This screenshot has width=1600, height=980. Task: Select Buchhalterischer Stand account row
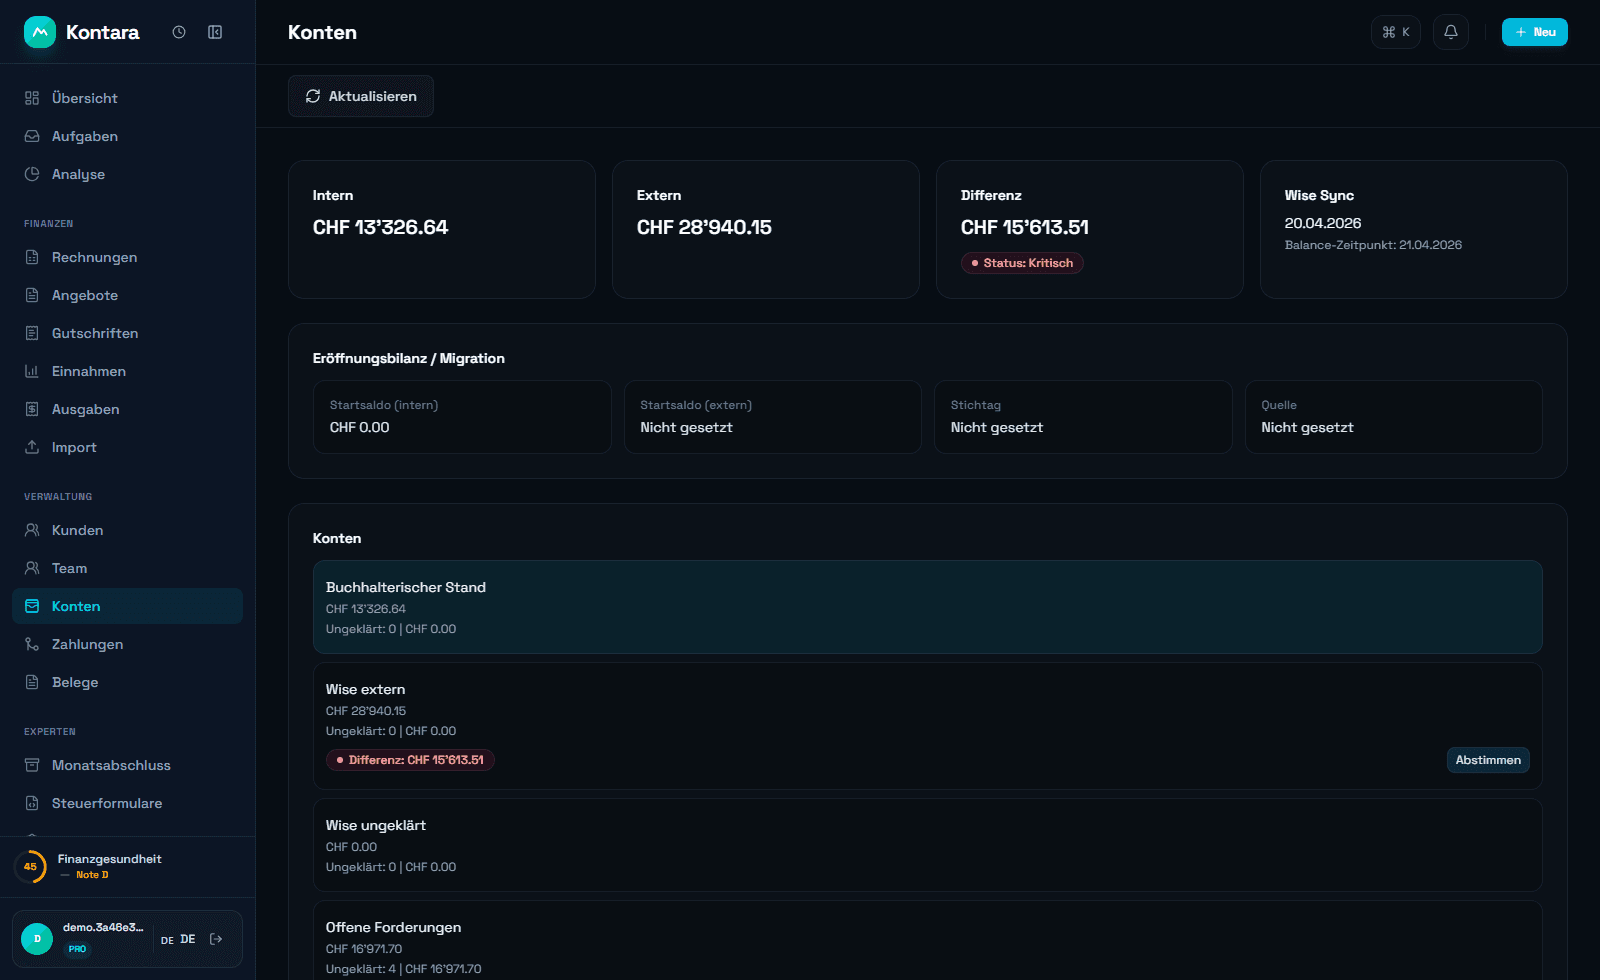[927, 607]
